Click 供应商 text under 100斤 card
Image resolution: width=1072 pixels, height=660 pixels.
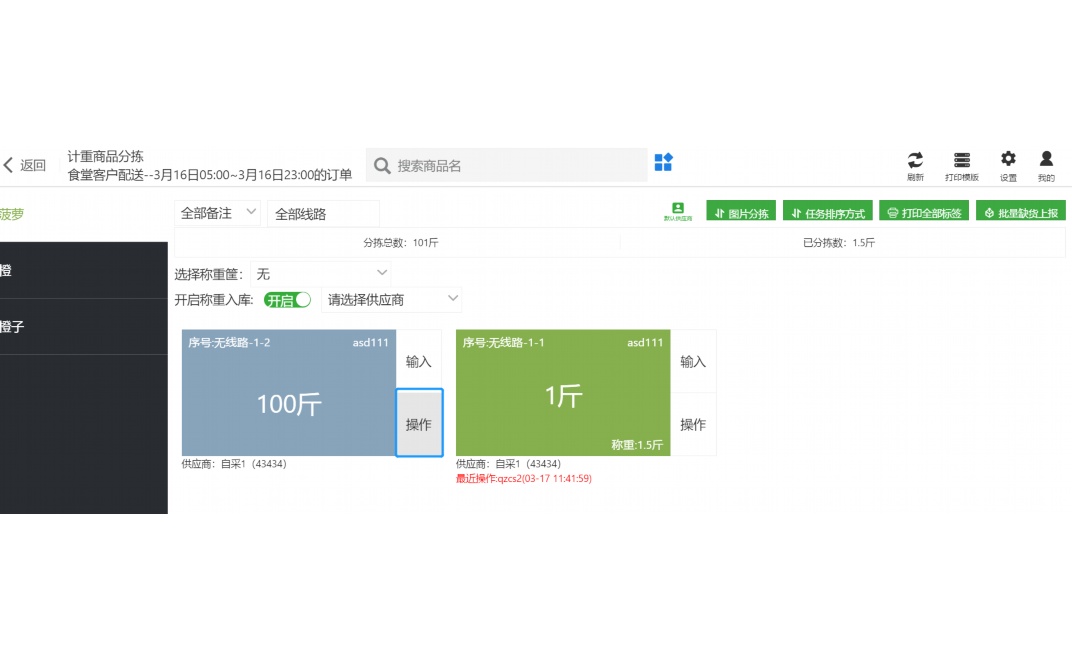pos(234,464)
